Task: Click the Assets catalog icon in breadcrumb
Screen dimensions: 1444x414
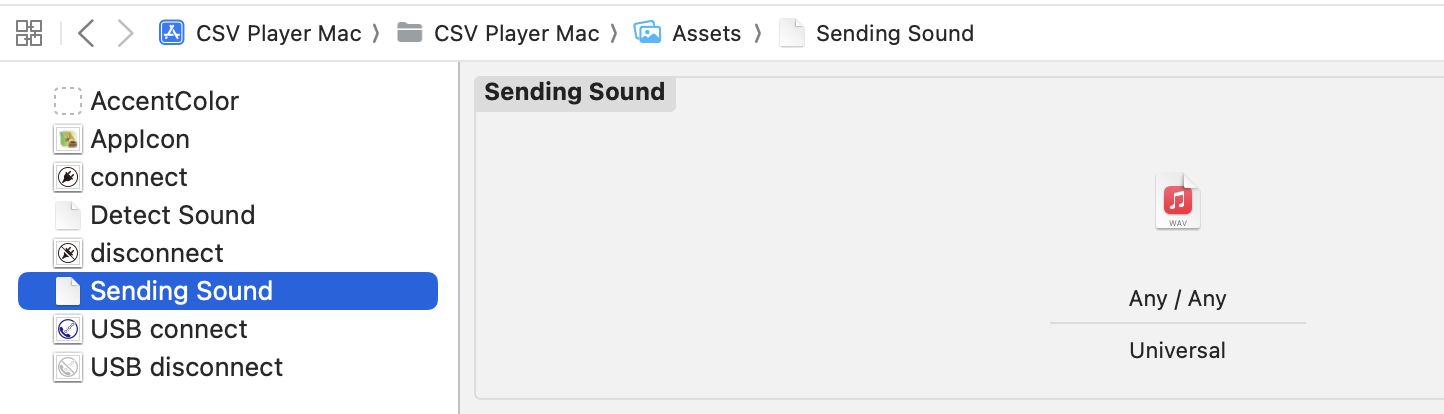Action: pyautogui.click(x=648, y=33)
